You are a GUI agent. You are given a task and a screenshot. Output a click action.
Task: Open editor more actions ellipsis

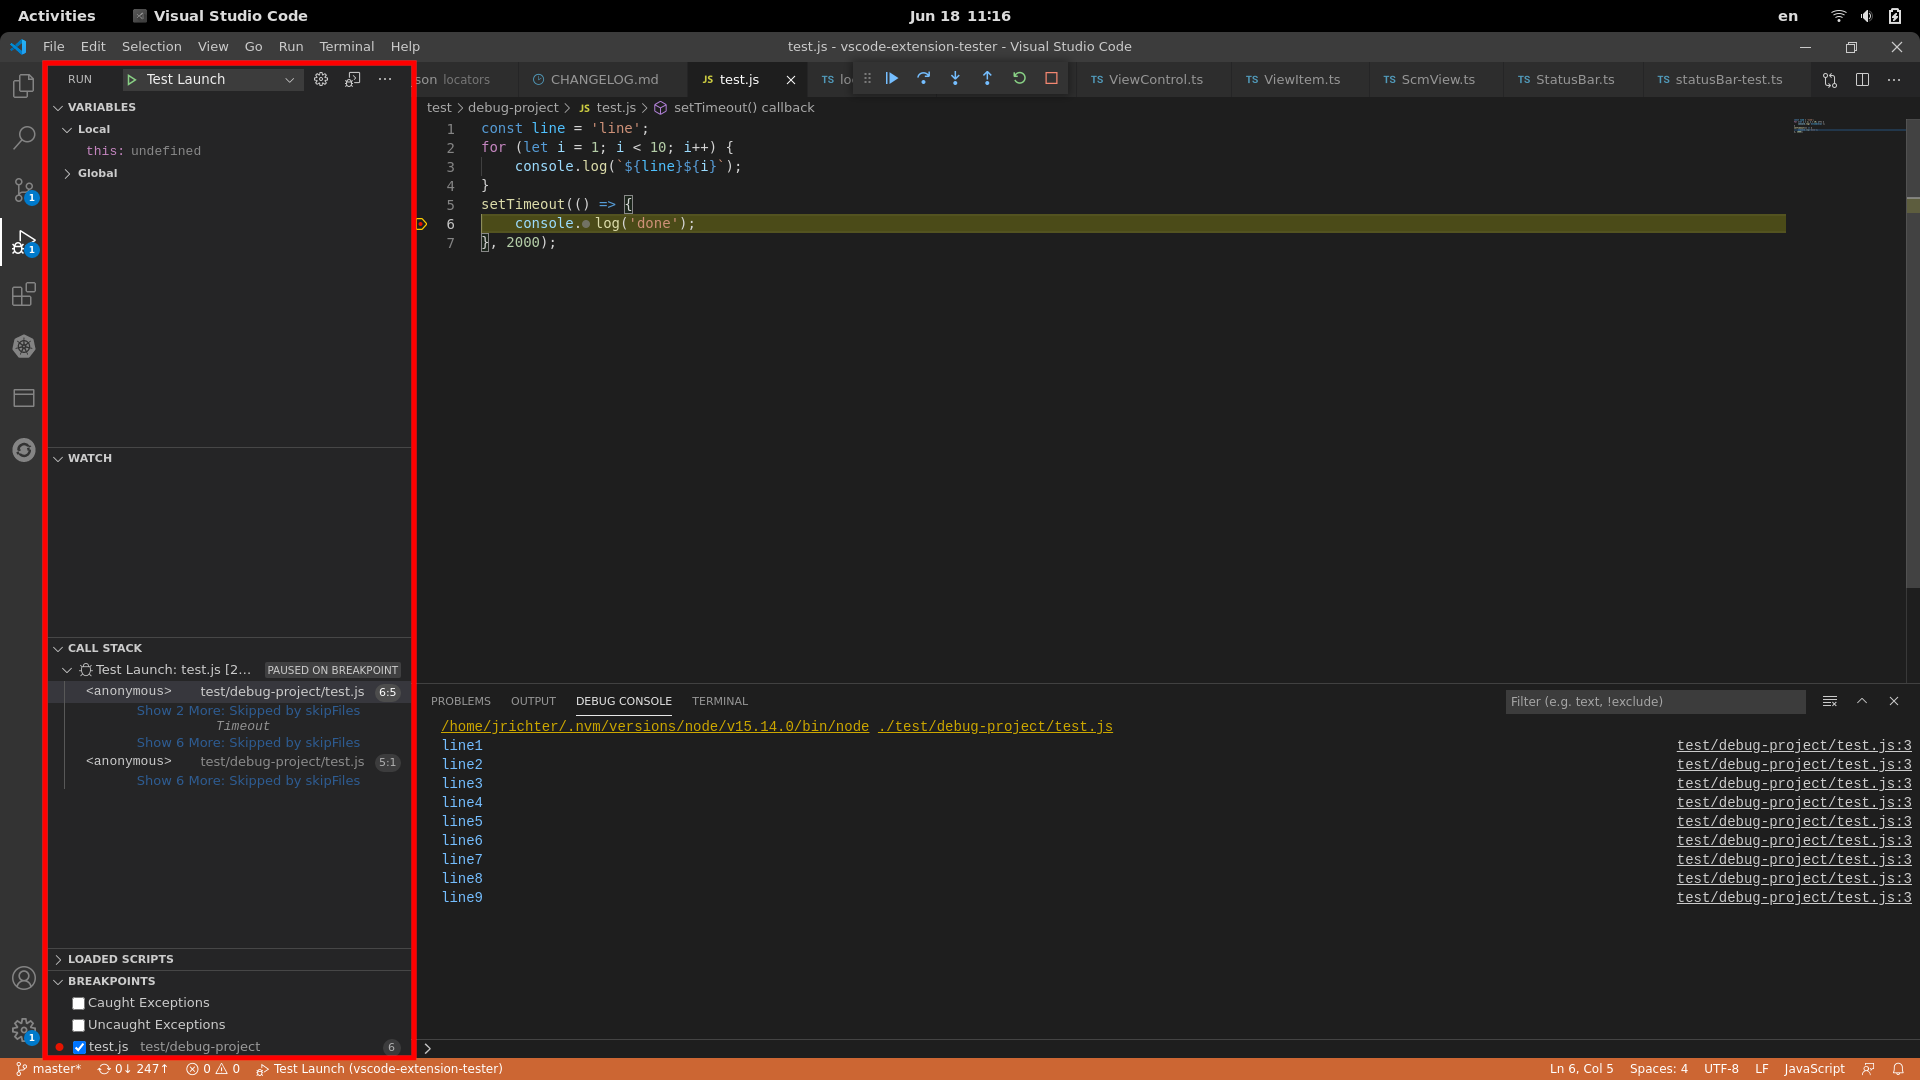1894,80
